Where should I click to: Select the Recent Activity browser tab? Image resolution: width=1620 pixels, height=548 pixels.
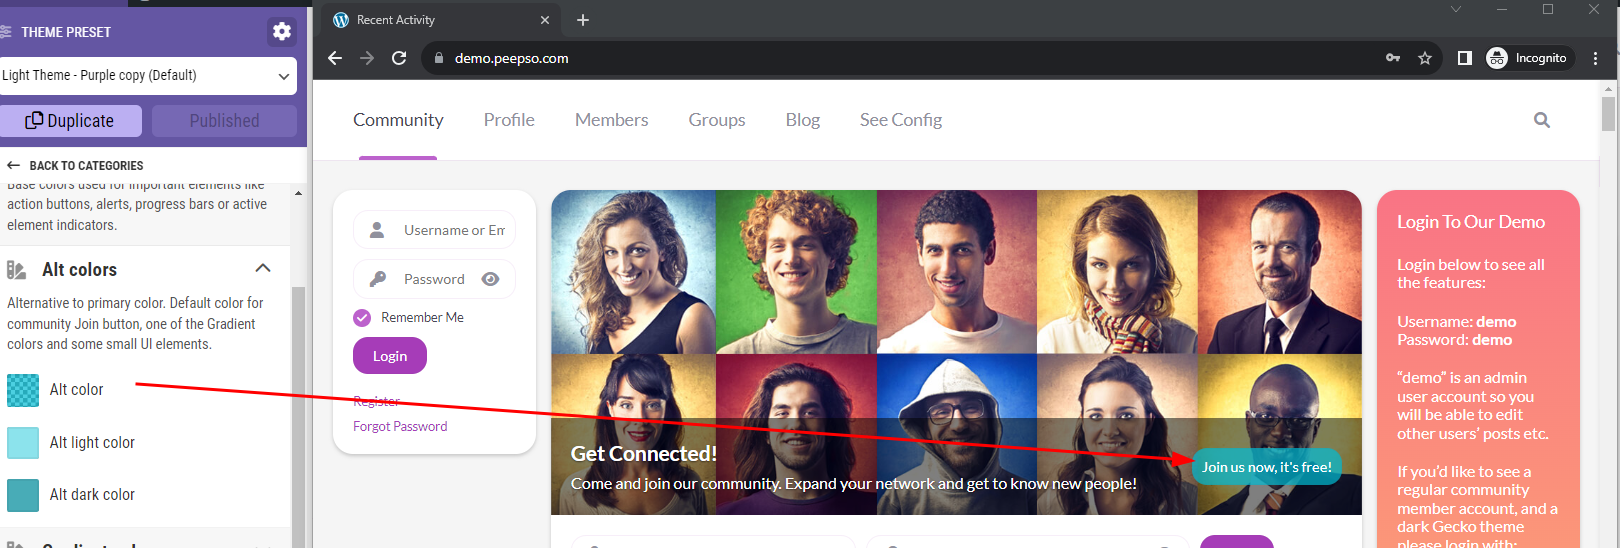coord(442,20)
